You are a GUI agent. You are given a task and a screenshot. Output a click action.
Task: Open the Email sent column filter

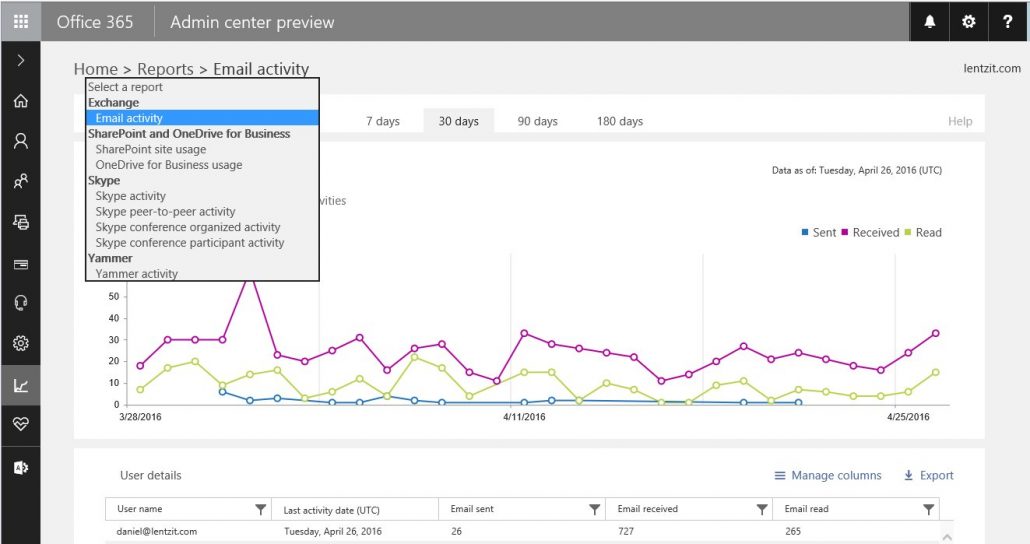click(x=595, y=510)
